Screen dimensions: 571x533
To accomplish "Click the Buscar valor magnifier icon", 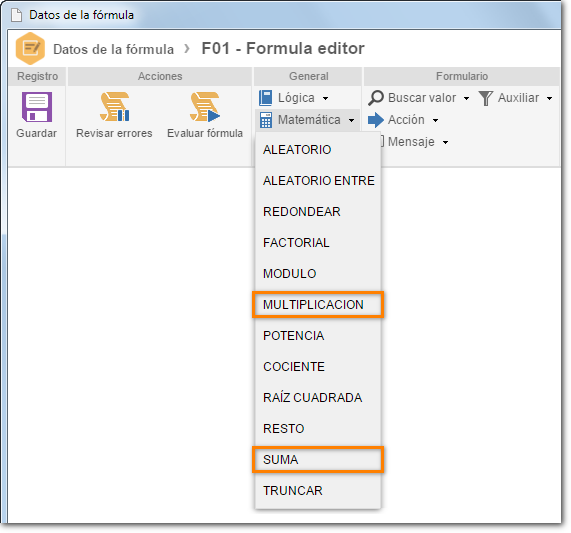I will 376,98.
